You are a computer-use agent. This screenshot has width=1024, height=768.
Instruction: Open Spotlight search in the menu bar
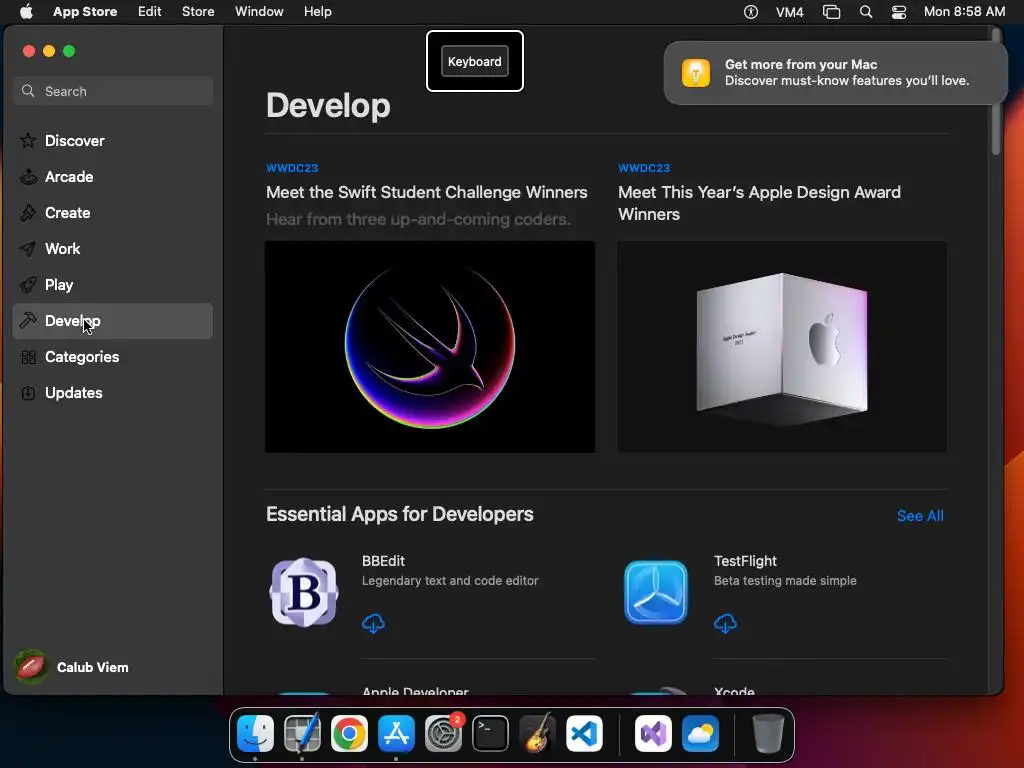click(x=866, y=12)
